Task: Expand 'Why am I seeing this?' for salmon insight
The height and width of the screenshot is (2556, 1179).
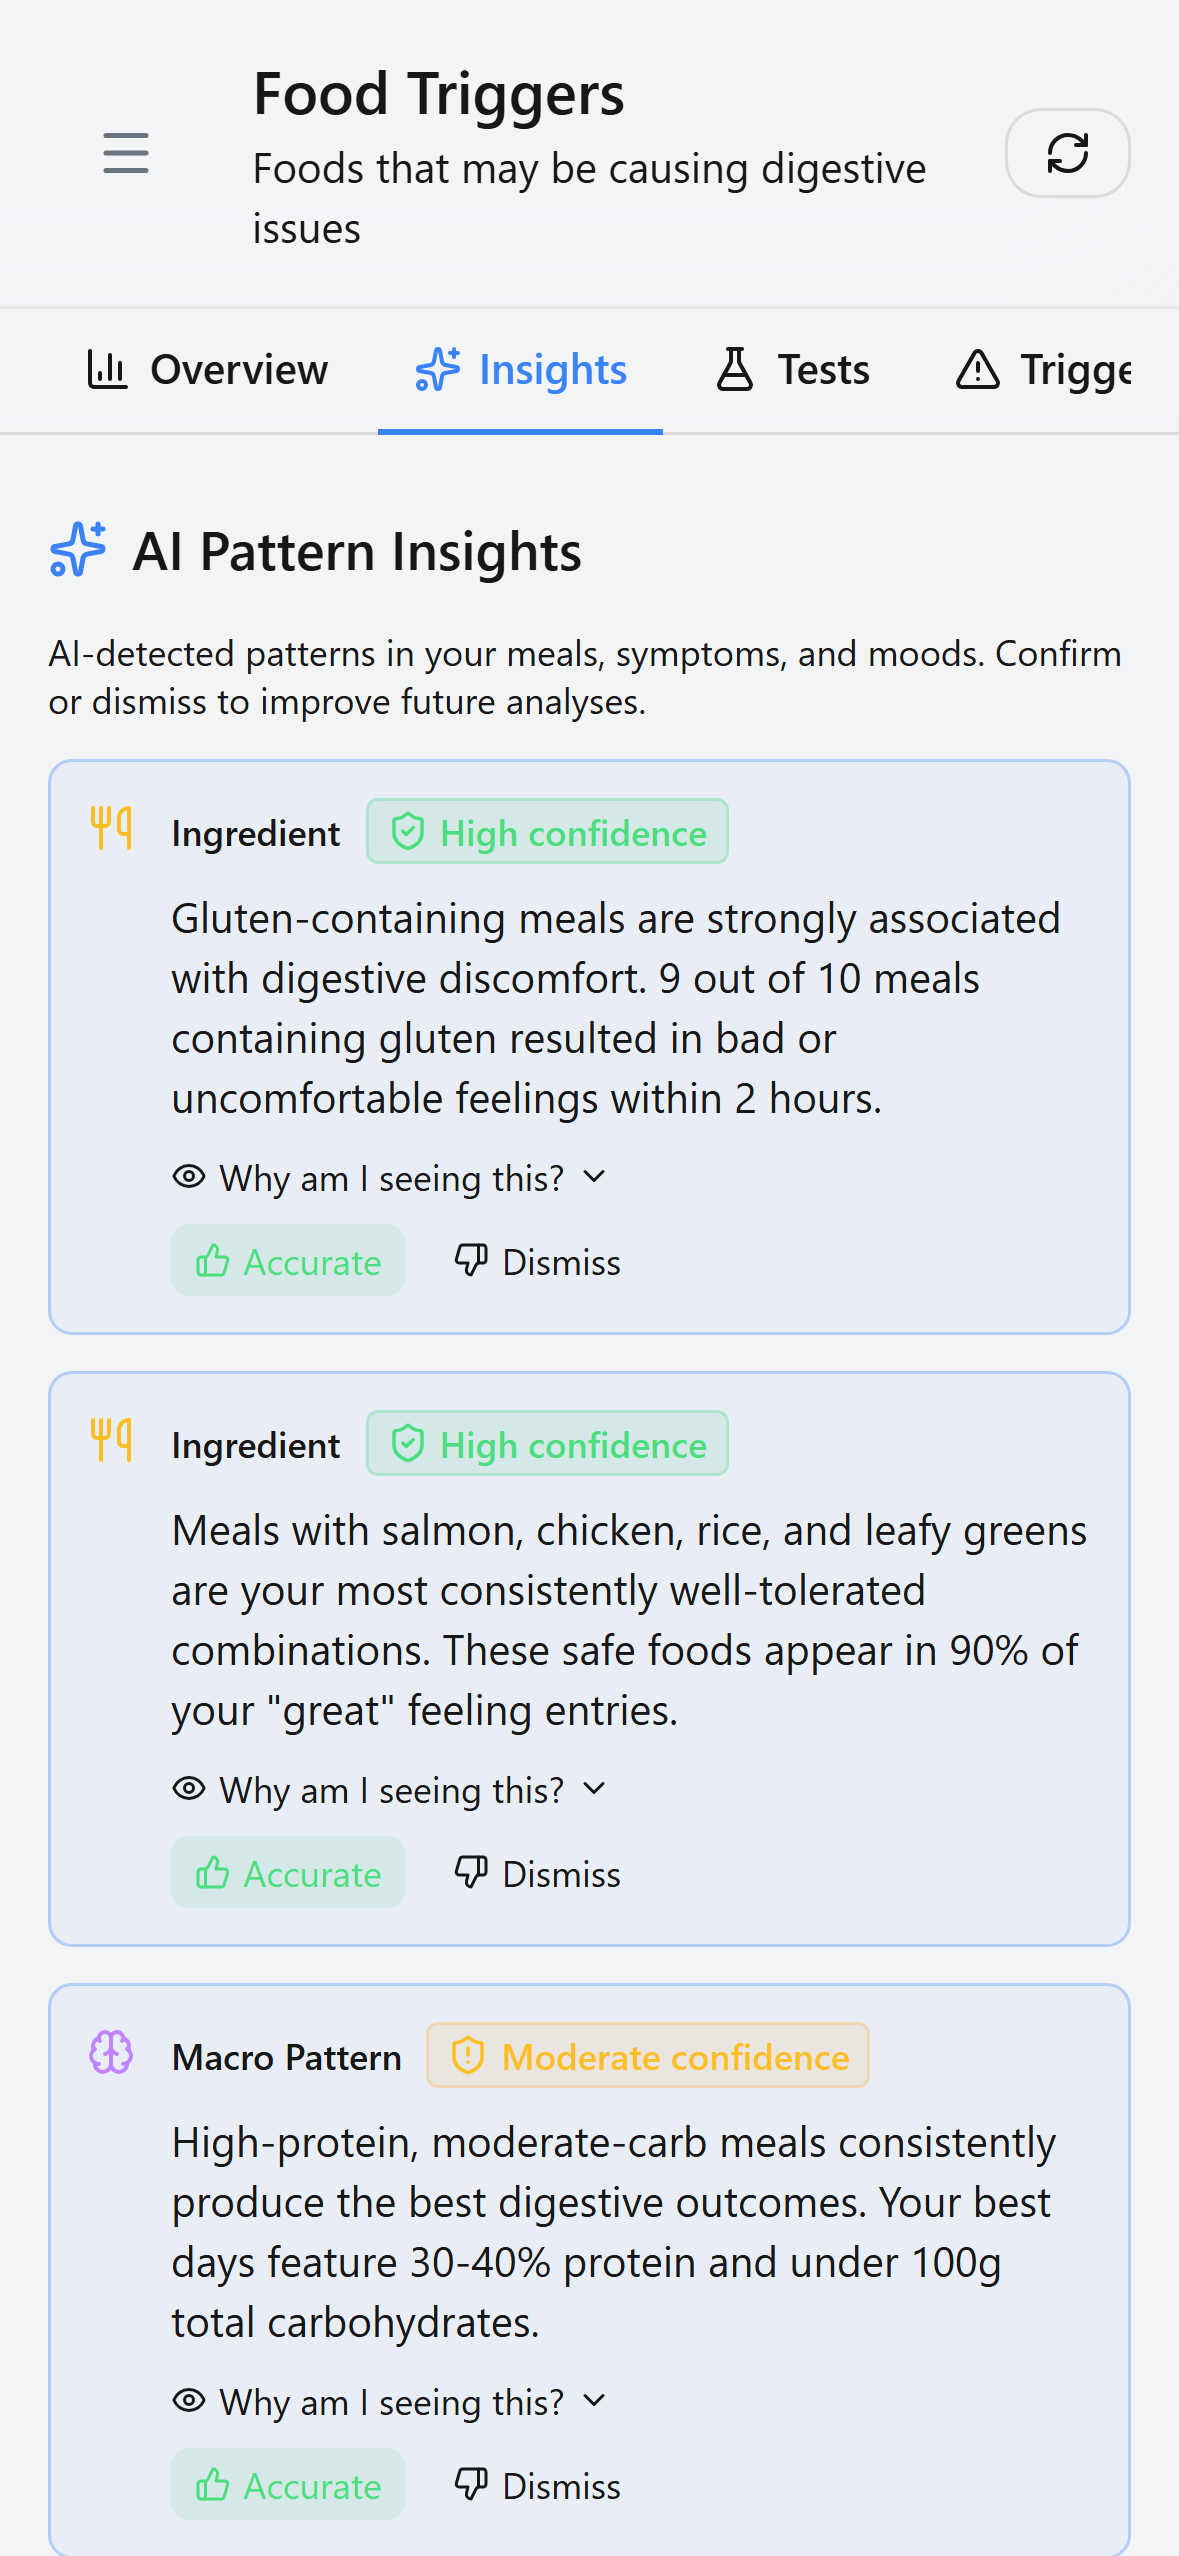Action: click(x=390, y=1790)
